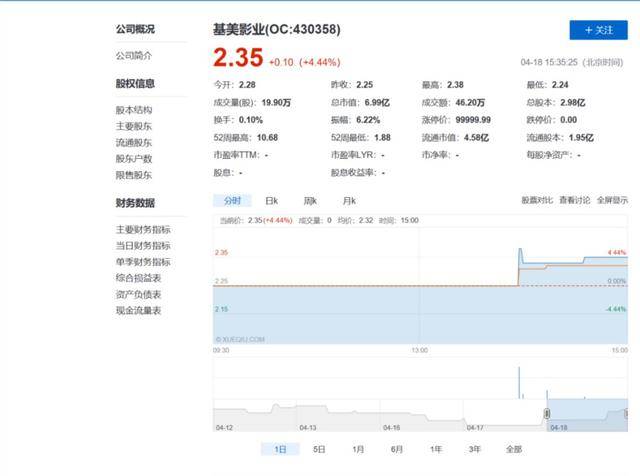The image size is (640, 476).
Task: Open 限售股东 sidebar link
Action: tap(133, 175)
